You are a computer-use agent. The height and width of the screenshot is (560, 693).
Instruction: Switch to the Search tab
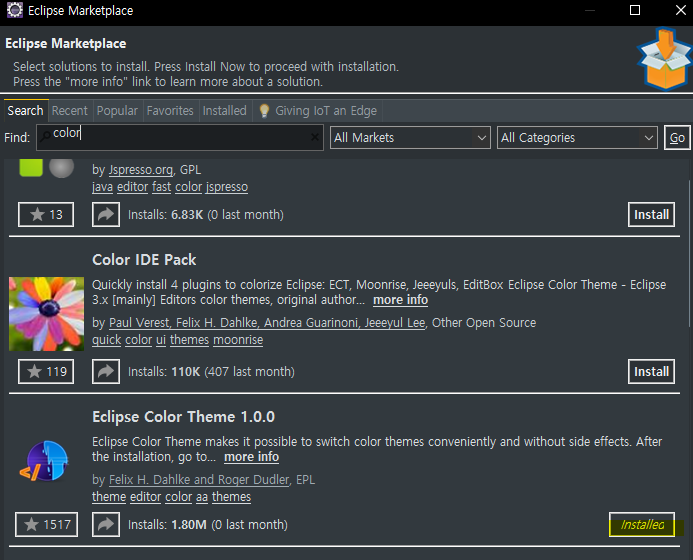point(25,110)
